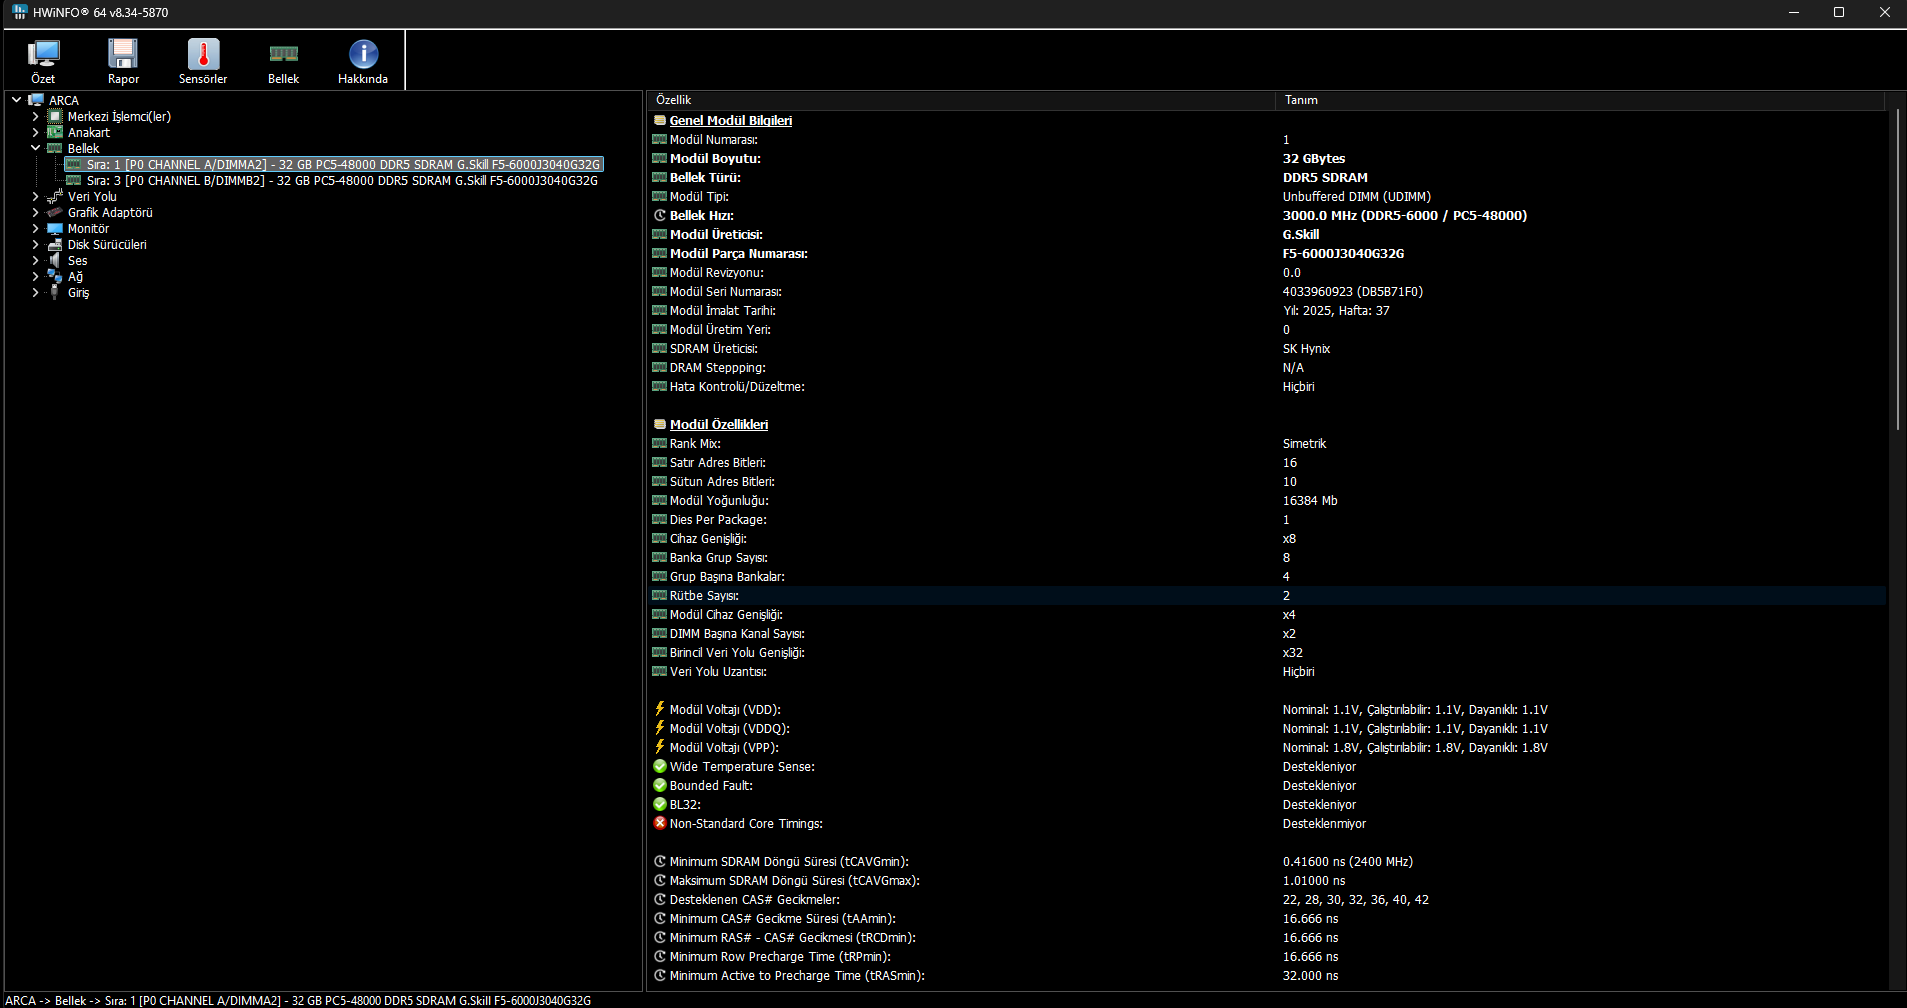Click the 22, 28, 30, 32, 36, 40, 42 value
Viewport: 1907px width, 1008px height.
(x=1355, y=899)
